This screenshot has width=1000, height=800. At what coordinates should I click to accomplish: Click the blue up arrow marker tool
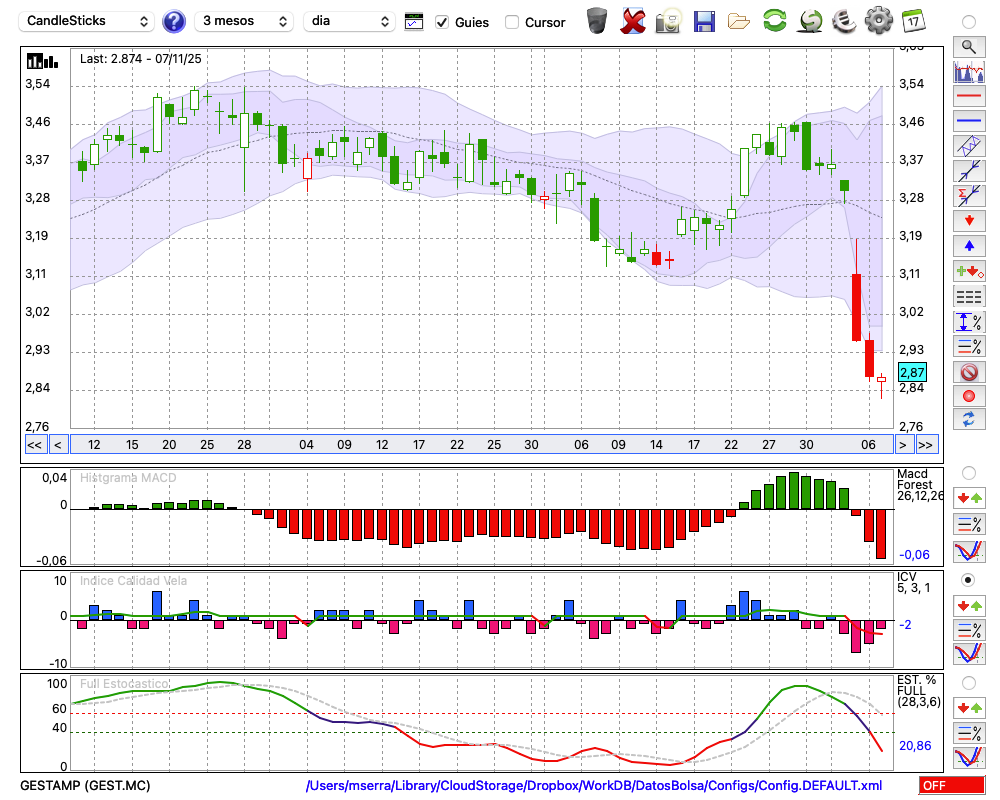[969, 246]
